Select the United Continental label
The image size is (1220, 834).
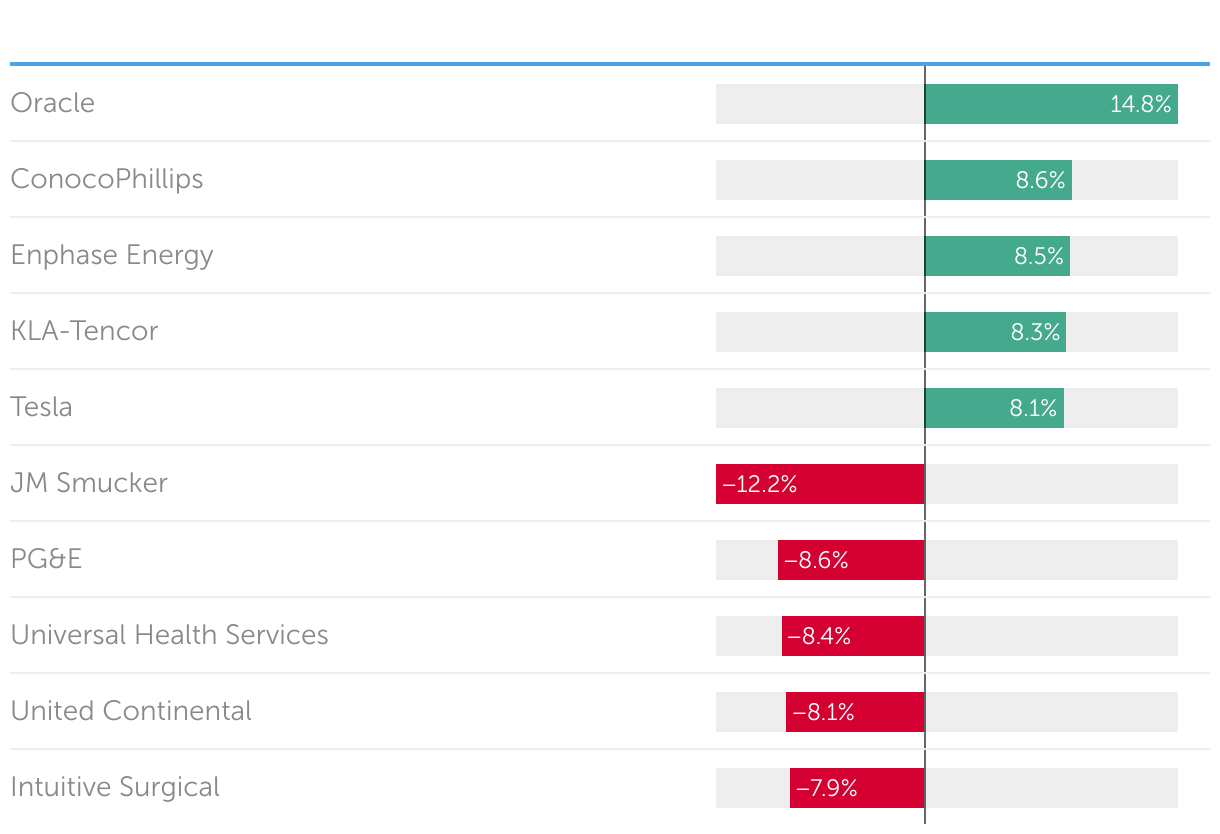pyautogui.click(x=131, y=711)
